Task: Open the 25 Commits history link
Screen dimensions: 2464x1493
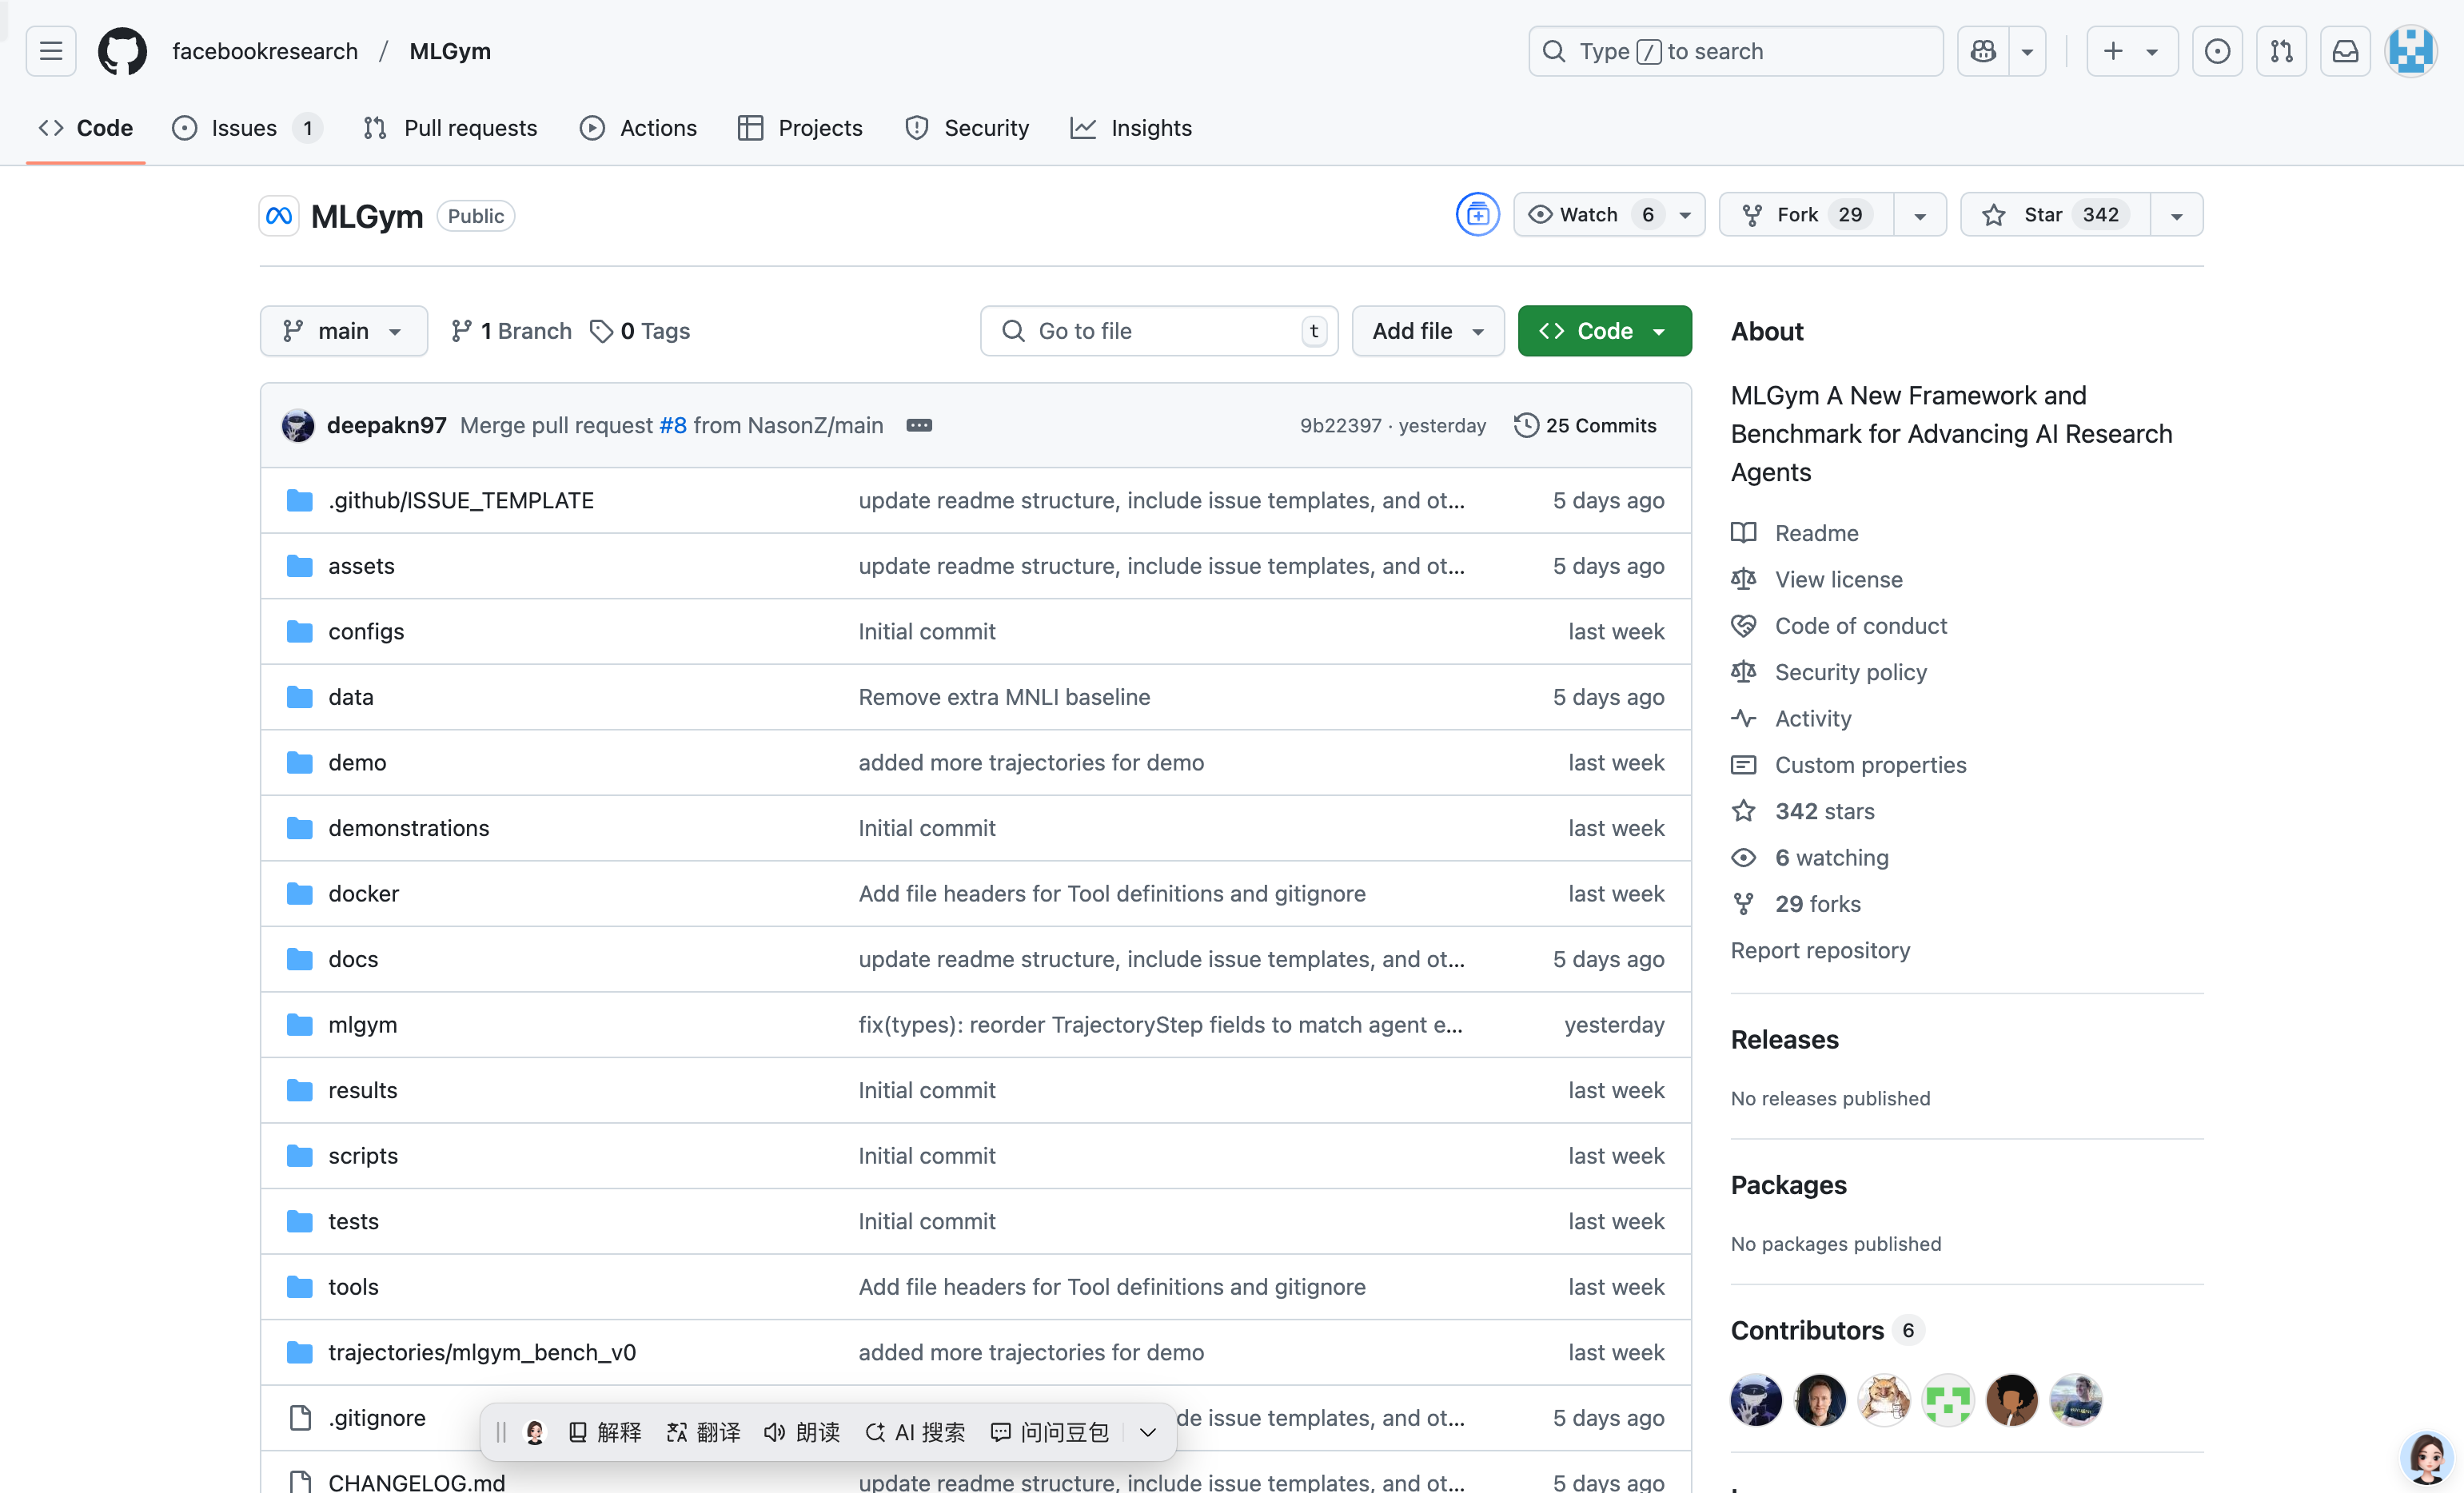Action: (x=1585, y=426)
